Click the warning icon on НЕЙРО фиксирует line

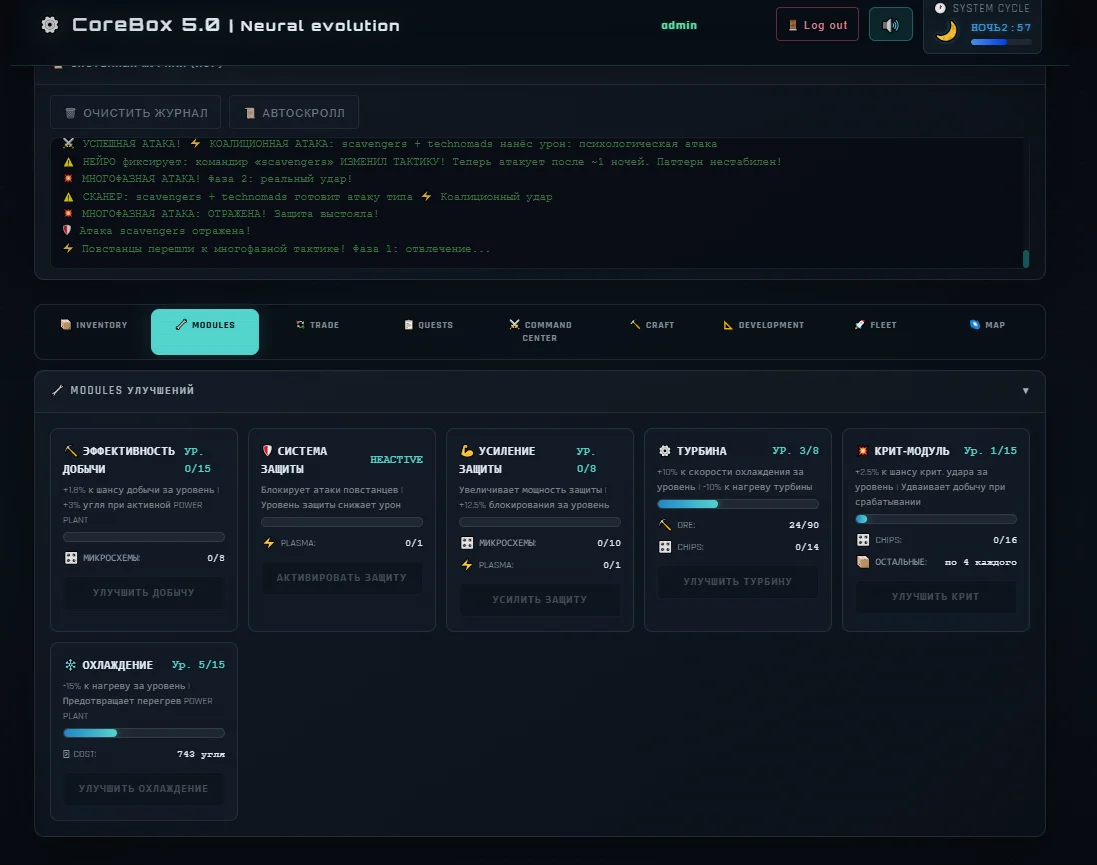click(69, 162)
